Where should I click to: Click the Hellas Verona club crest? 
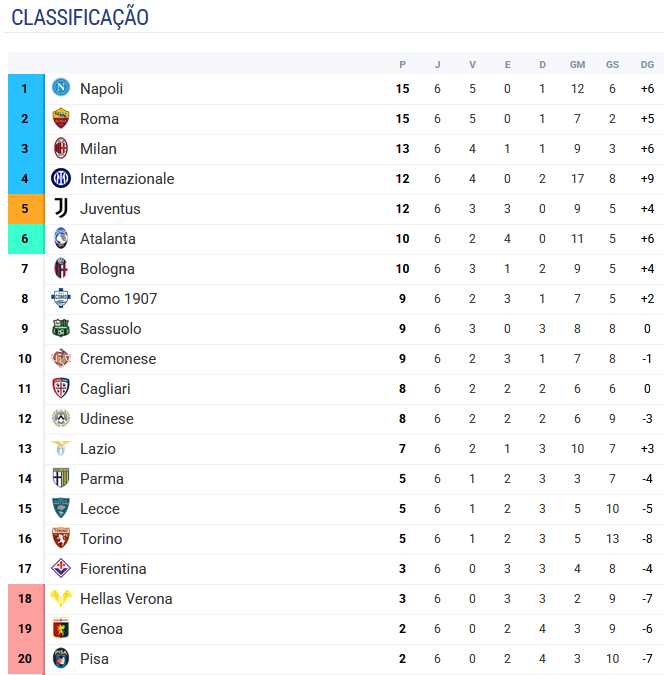(61, 598)
